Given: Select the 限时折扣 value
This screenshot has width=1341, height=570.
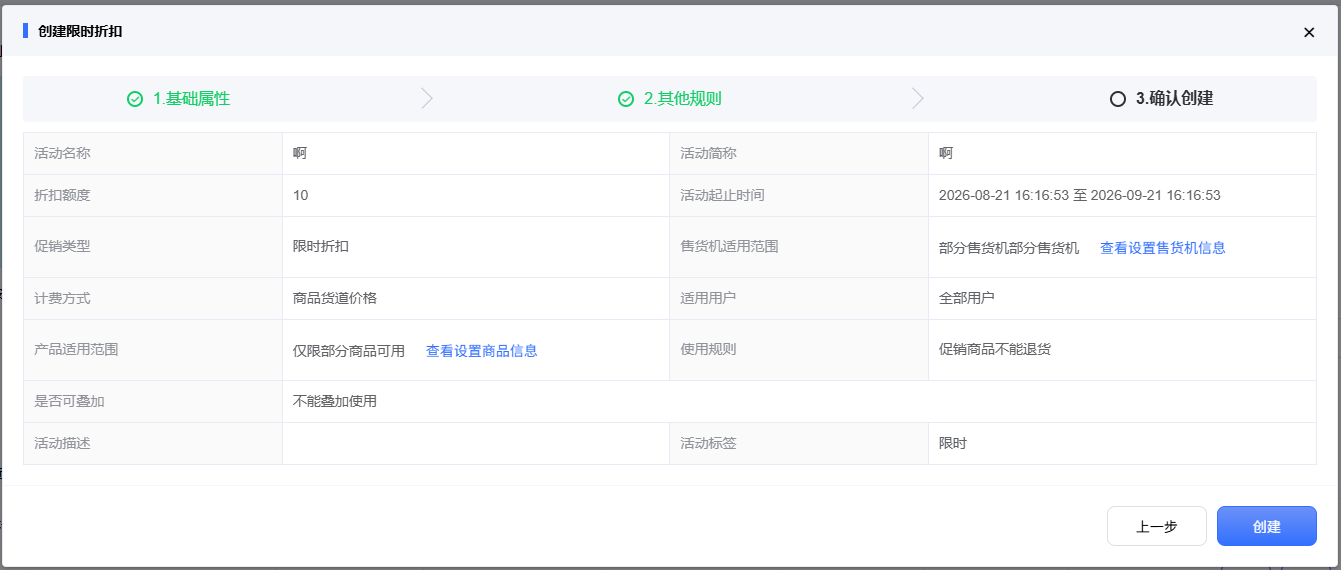Looking at the screenshot, I should [x=321, y=247].
